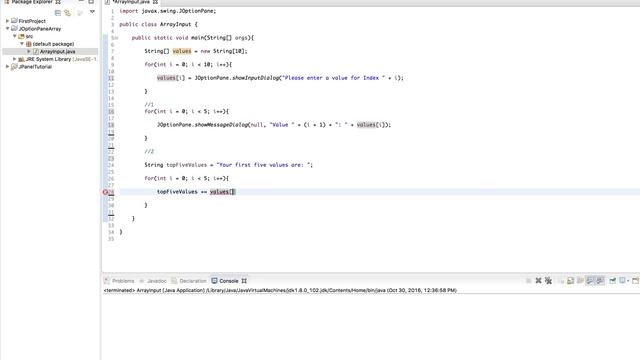Click the '//1' comment line
Screen dimensions: 640x360
tap(149, 104)
